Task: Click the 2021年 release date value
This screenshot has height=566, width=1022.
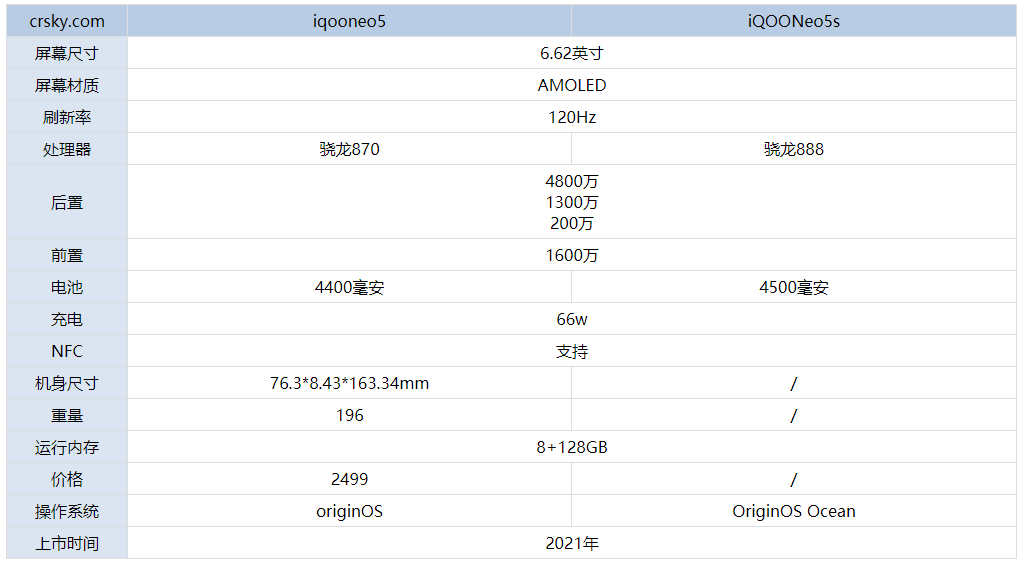Action: tap(571, 543)
